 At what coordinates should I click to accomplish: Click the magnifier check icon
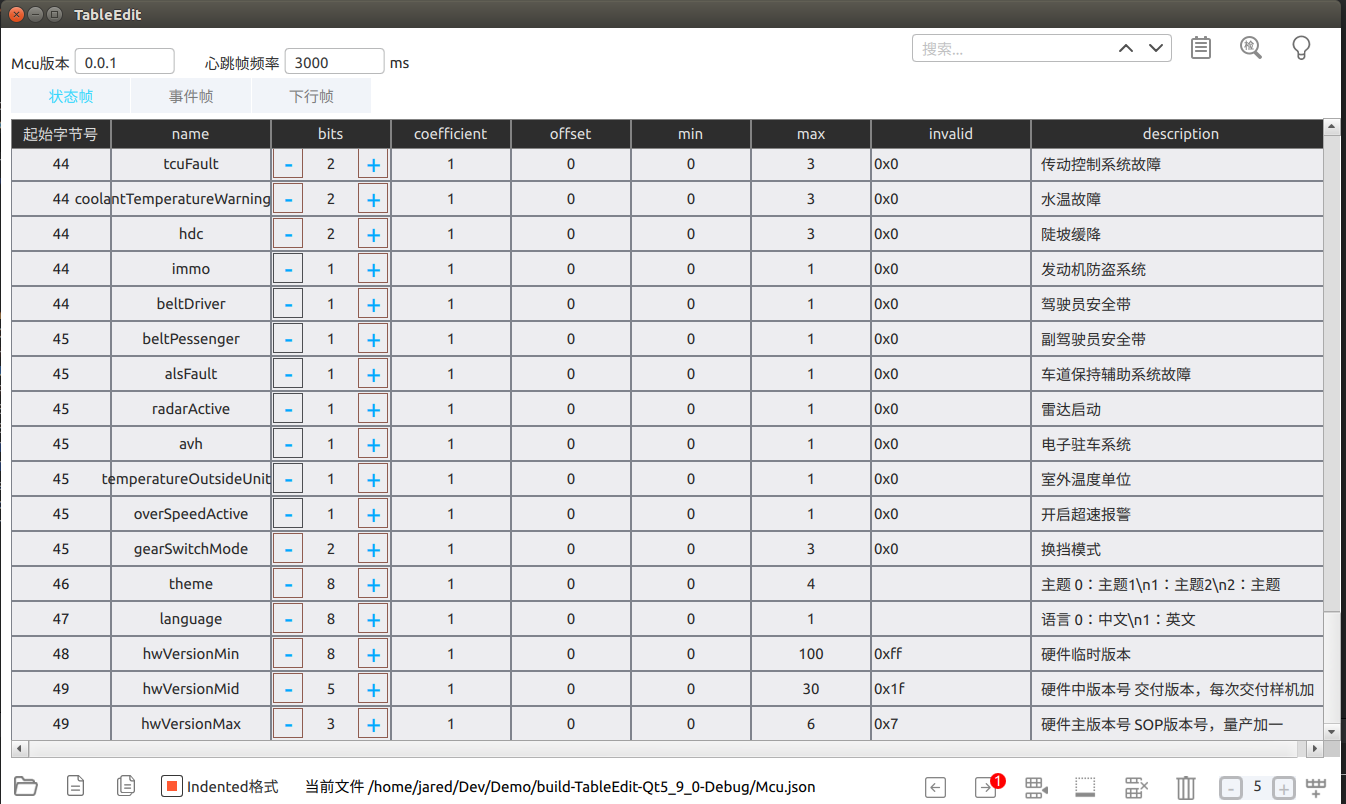pyautogui.click(x=1251, y=48)
